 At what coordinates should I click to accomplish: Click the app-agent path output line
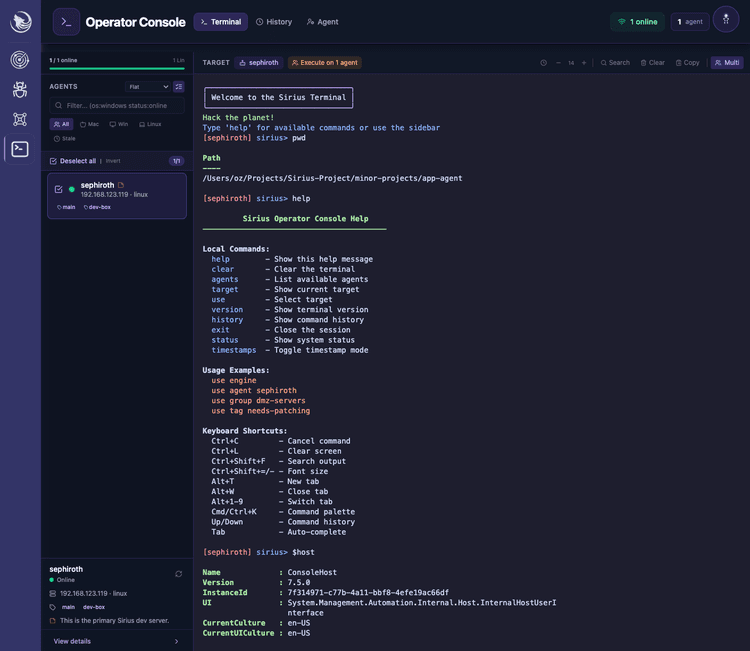coord(332,178)
